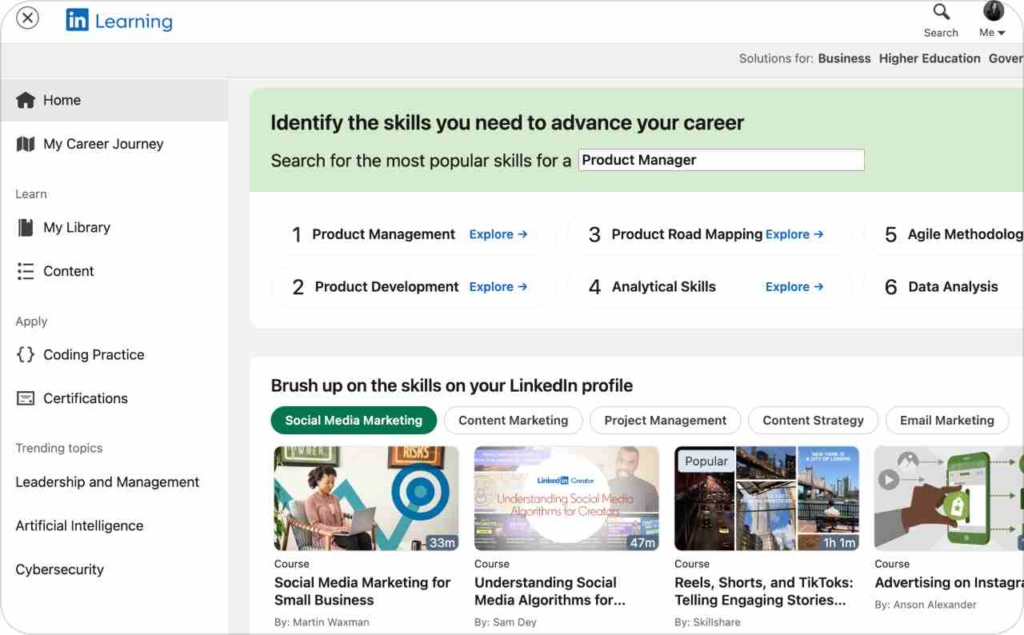The width and height of the screenshot is (1024, 635).
Task: Click the LinkedIn Learning logo
Action: (x=119, y=20)
